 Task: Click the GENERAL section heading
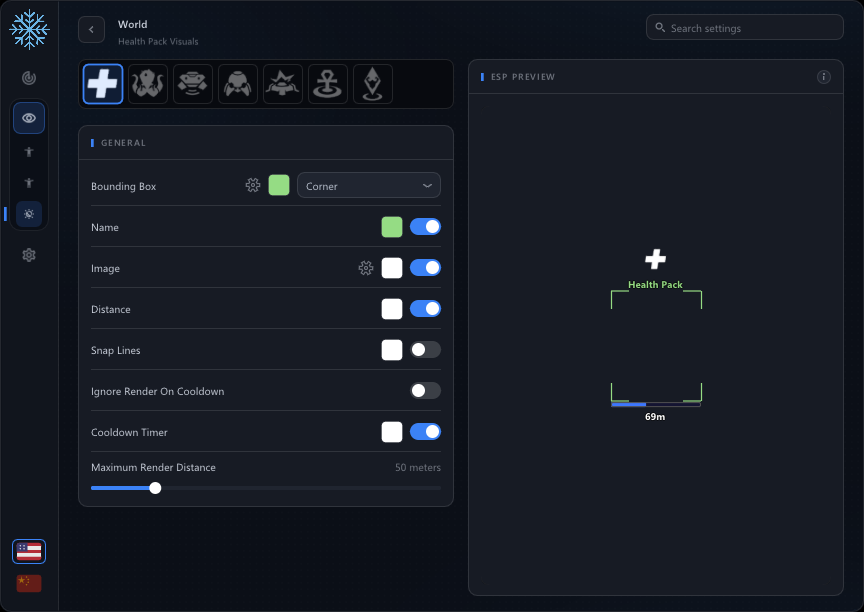(123, 143)
